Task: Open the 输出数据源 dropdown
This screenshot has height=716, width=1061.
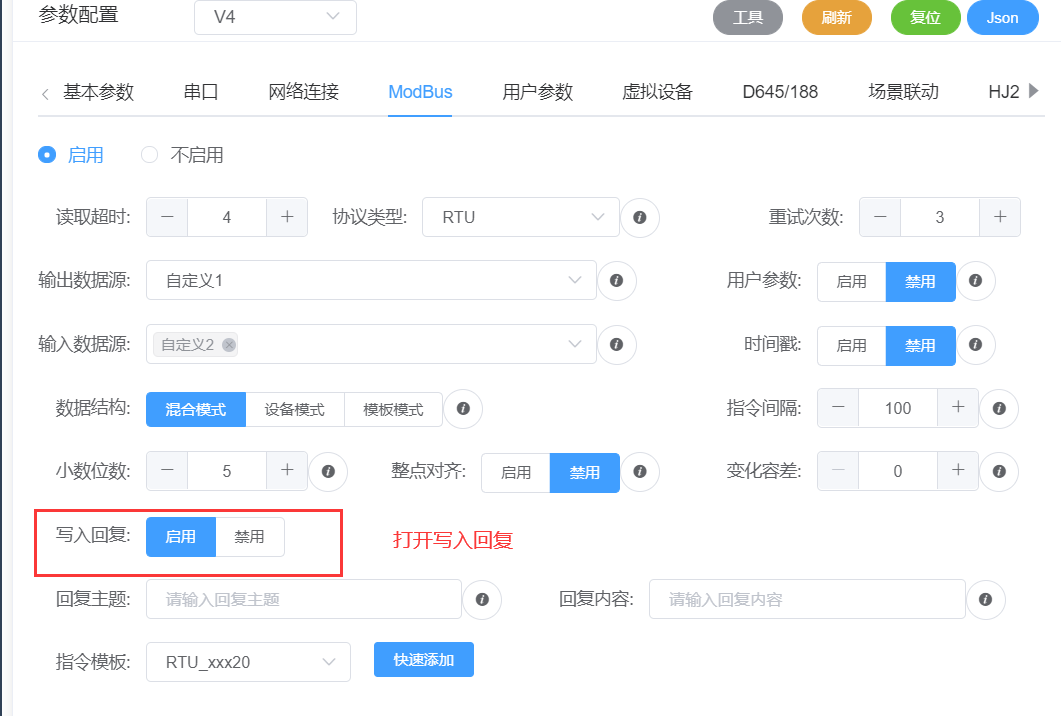Action: (371, 280)
